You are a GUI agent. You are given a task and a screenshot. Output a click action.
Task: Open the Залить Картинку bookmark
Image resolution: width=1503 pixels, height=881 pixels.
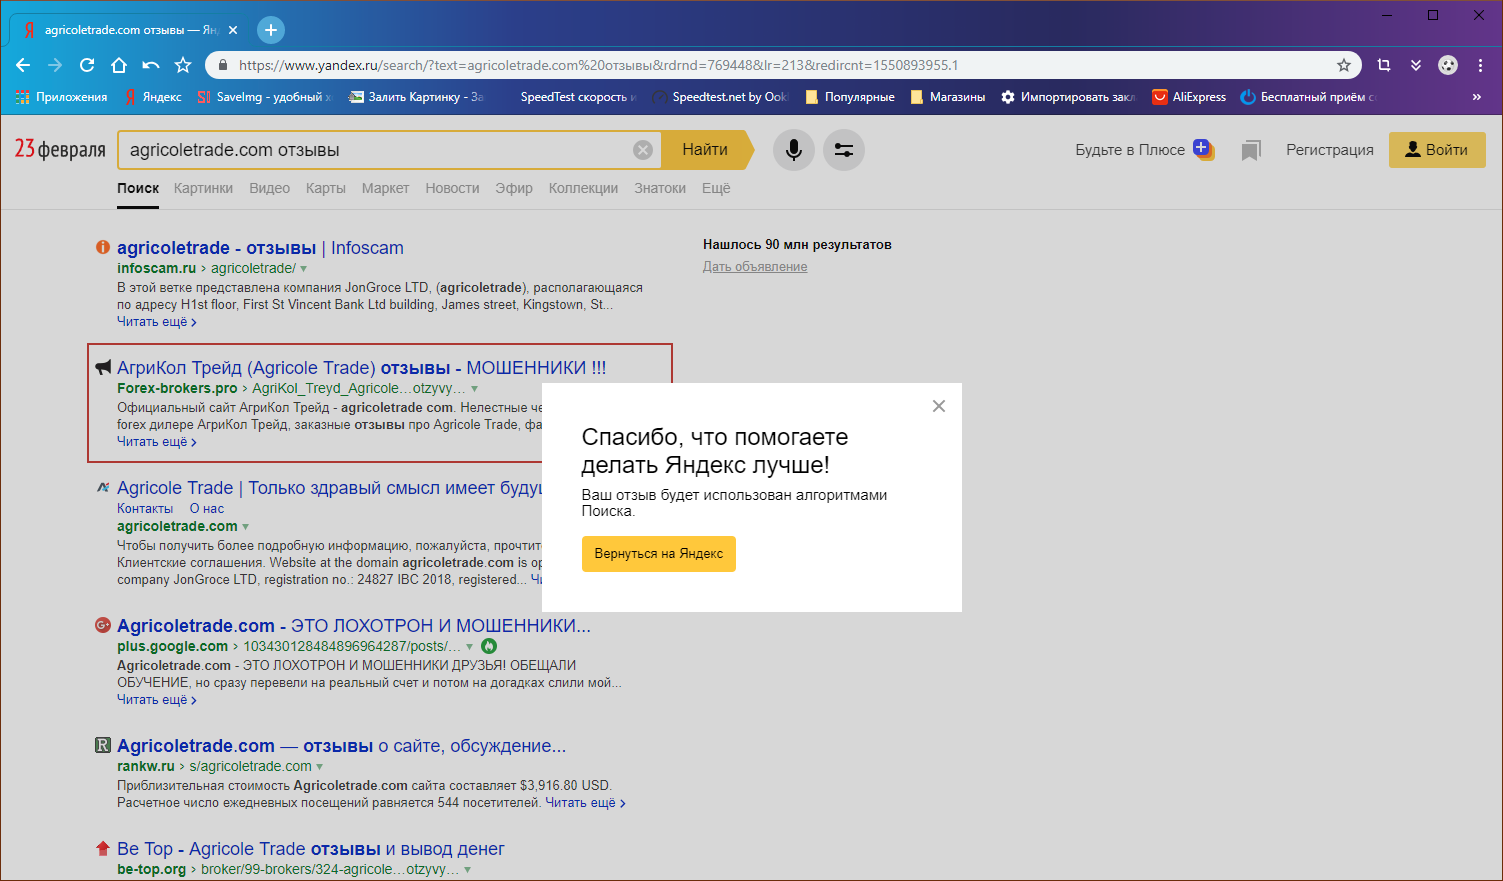[416, 97]
